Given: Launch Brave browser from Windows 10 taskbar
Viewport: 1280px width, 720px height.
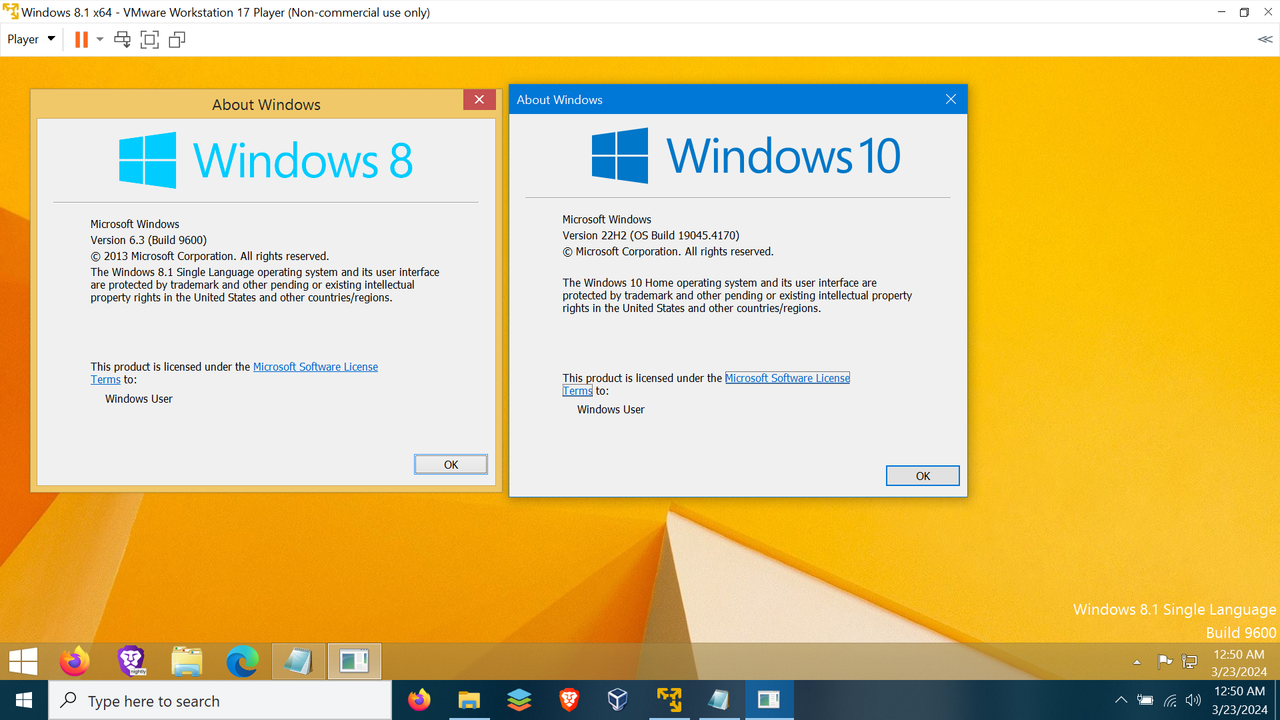Looking at the screenshot, I should (569, 700).
